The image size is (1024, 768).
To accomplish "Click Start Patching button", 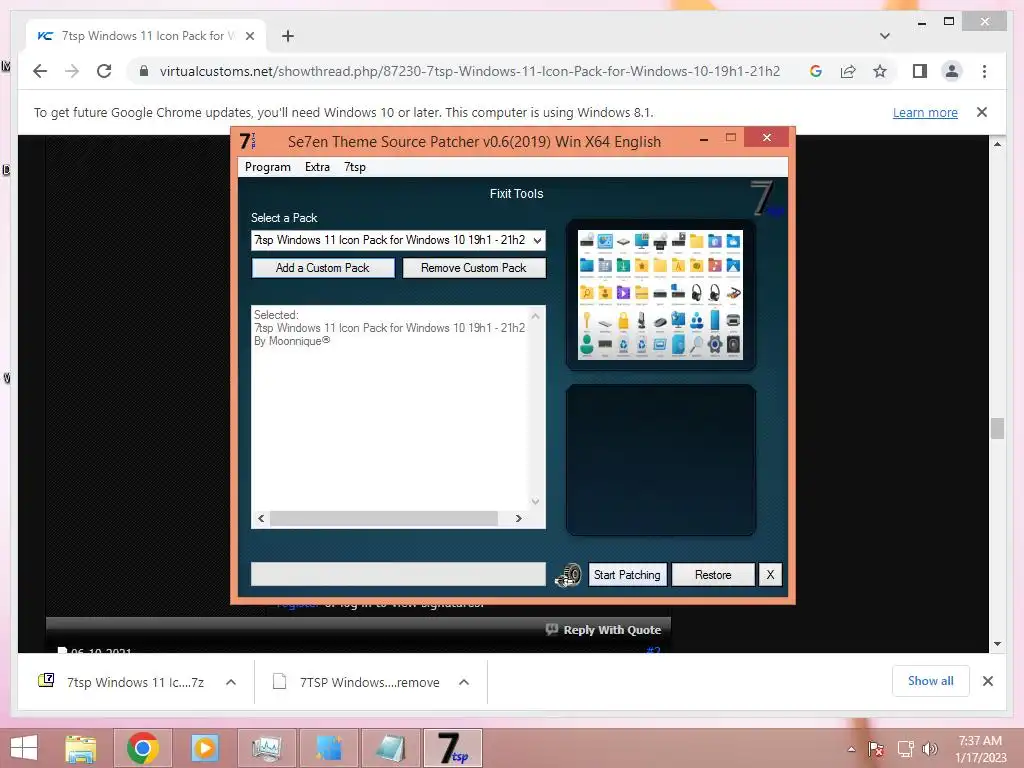I will coord(627,575).
